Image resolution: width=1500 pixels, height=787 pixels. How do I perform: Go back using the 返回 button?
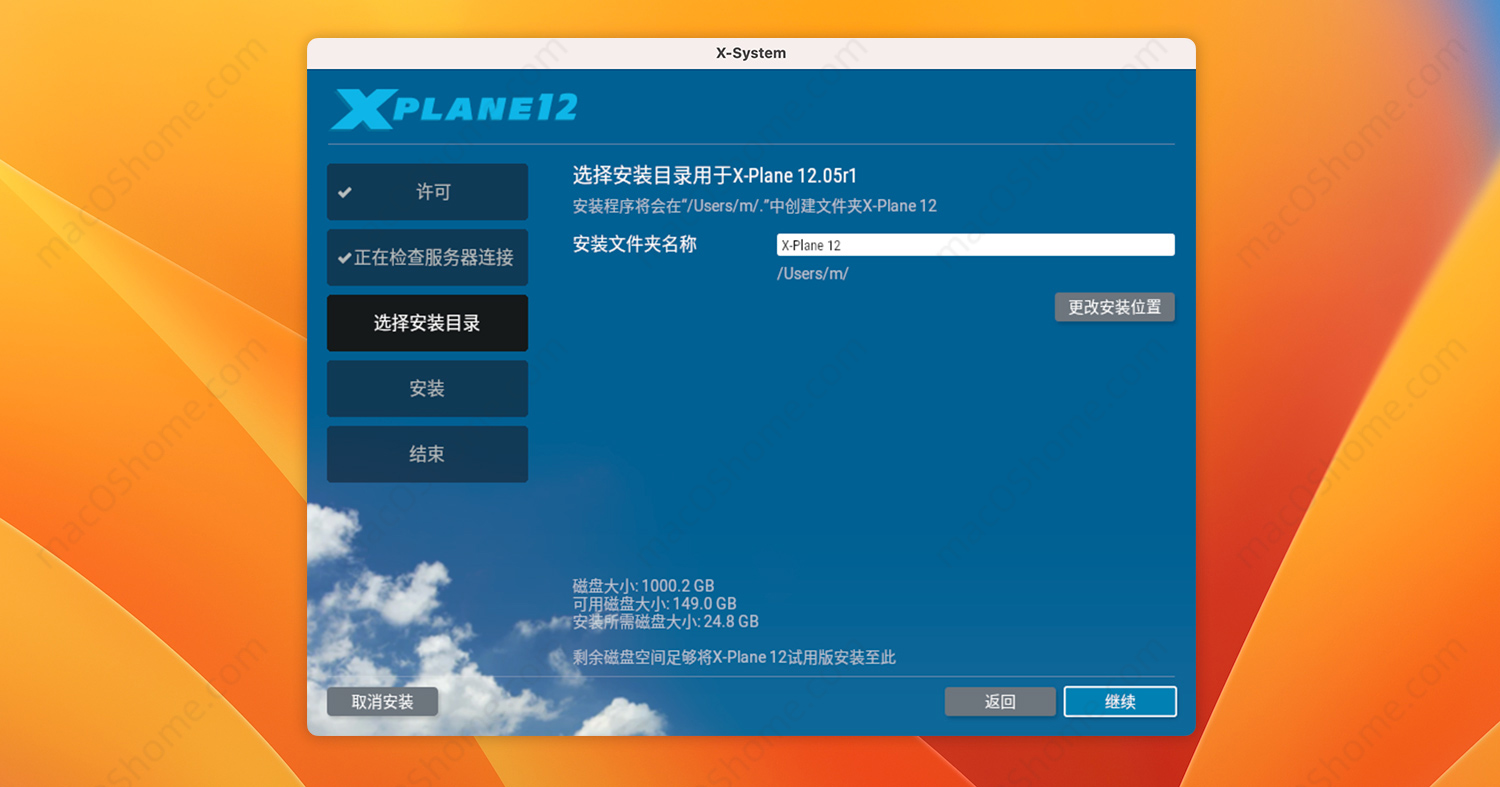click(1000, 702)
